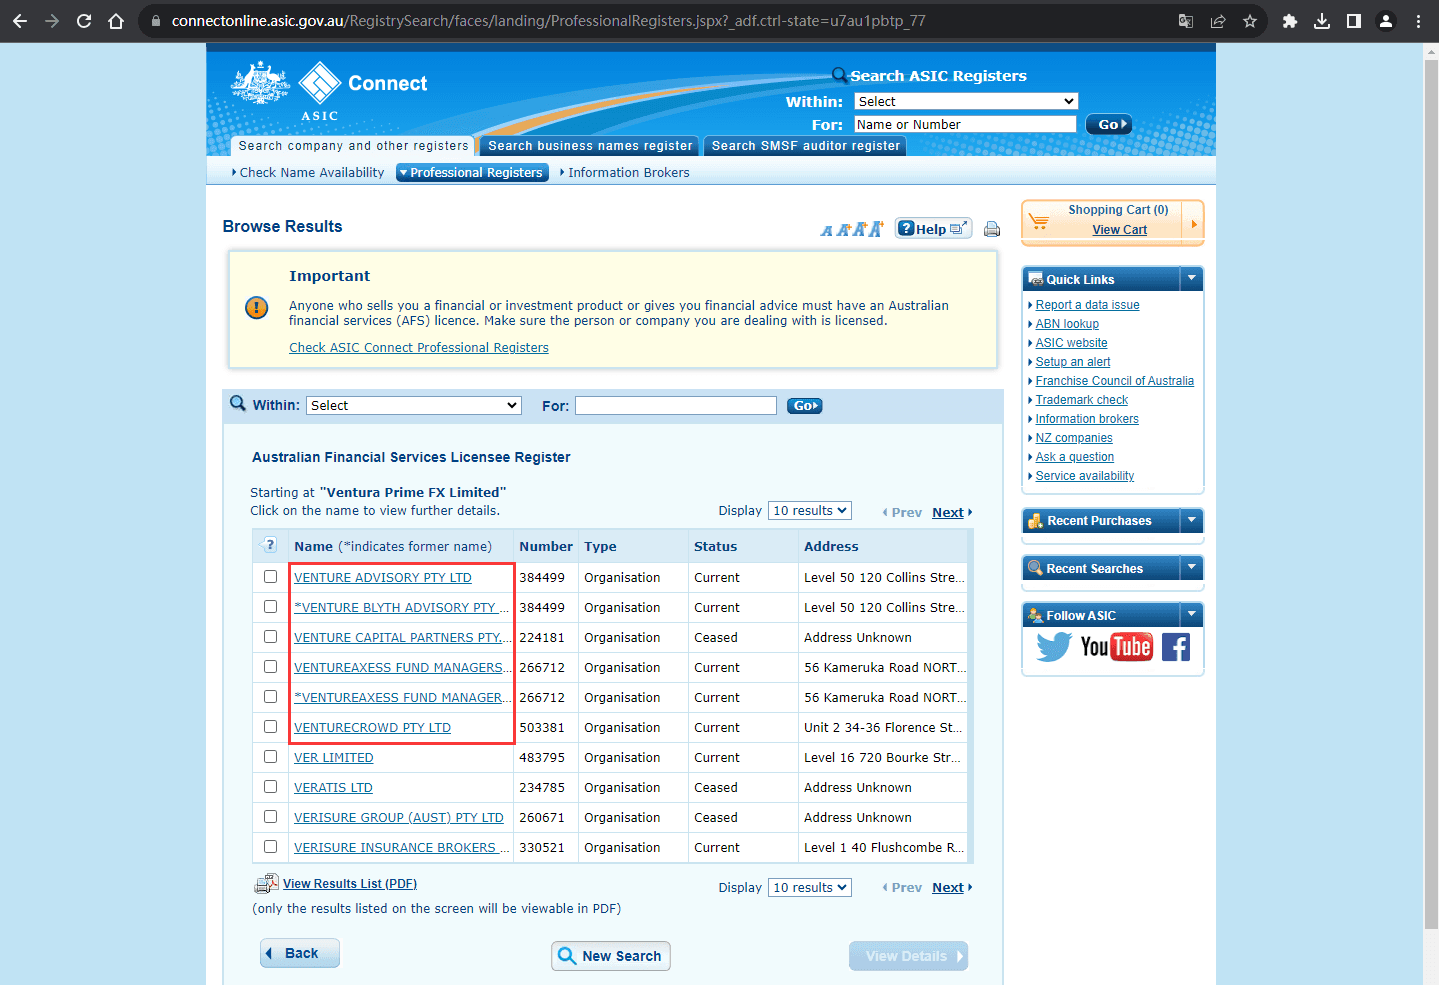Click the For input field in results panel
Viewport: 1439px width, 985px height.
[x=676, y=405]
